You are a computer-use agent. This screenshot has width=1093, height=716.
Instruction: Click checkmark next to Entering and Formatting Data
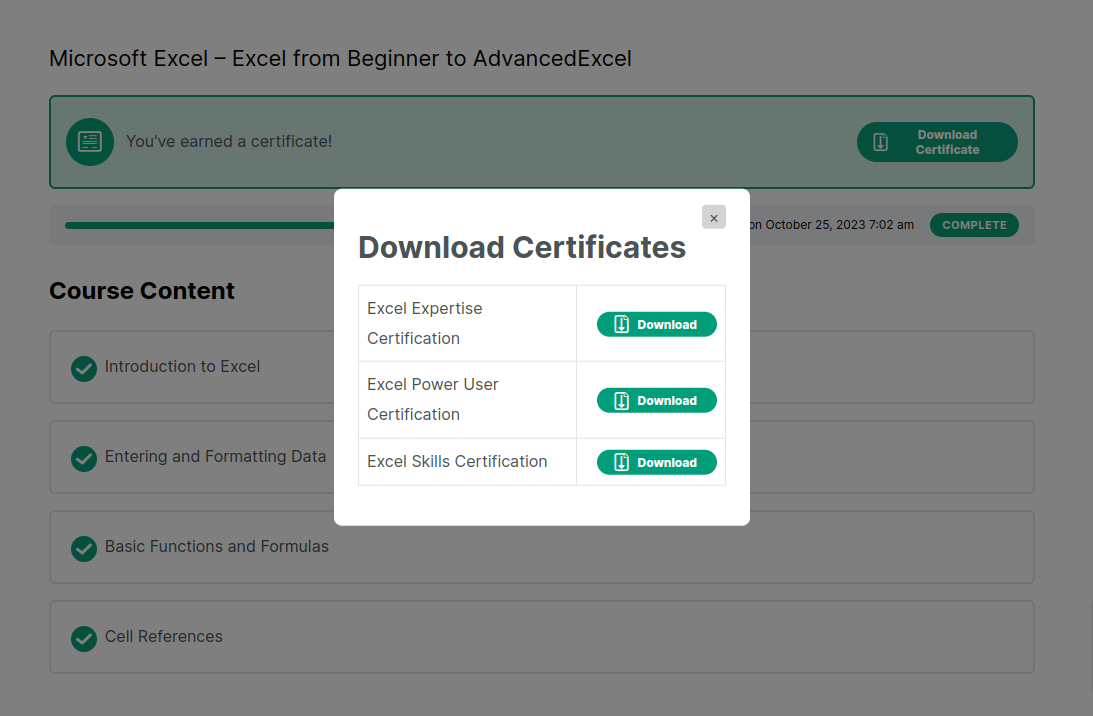click(84, 458)
